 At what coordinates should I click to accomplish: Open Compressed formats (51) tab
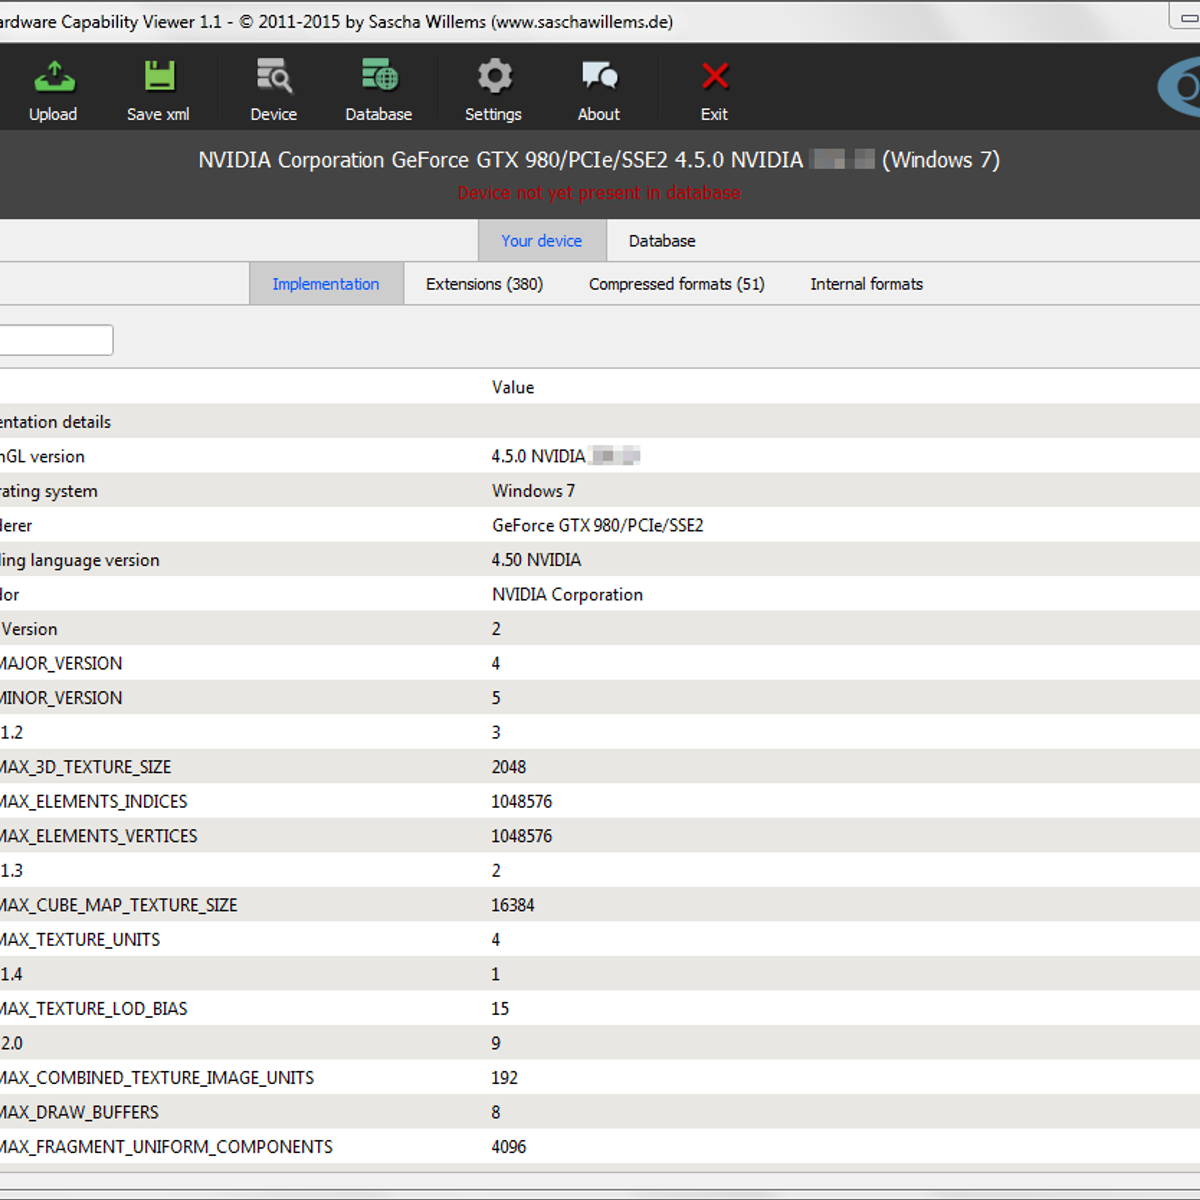[x=677, y=284]
